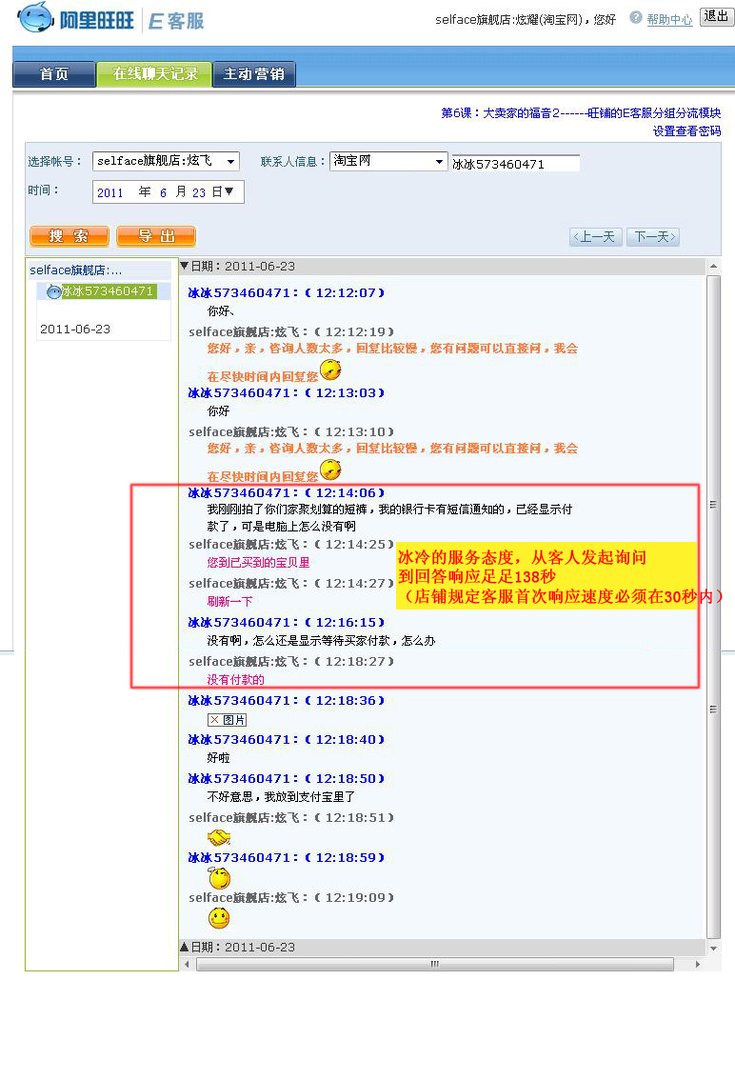Click the 12:16:15 customer message header
735x1080 pixels.
(286, 623)
